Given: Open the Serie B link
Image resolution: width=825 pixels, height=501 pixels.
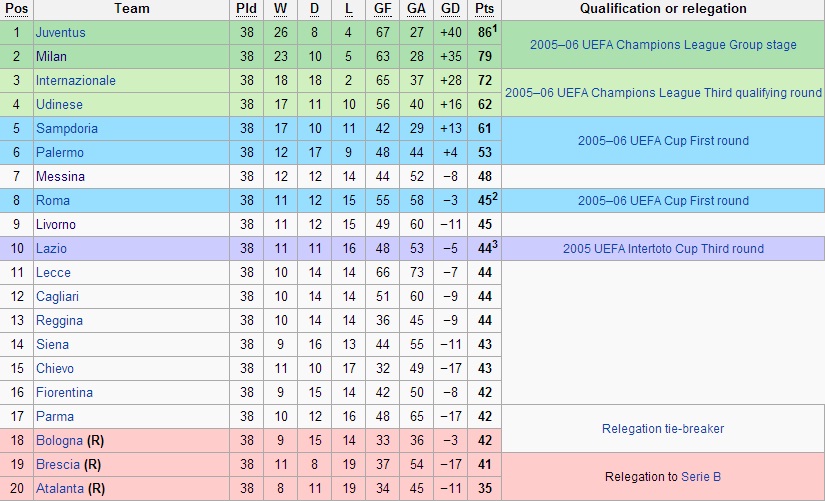Looking at the screenshot, I should [701, 477].
